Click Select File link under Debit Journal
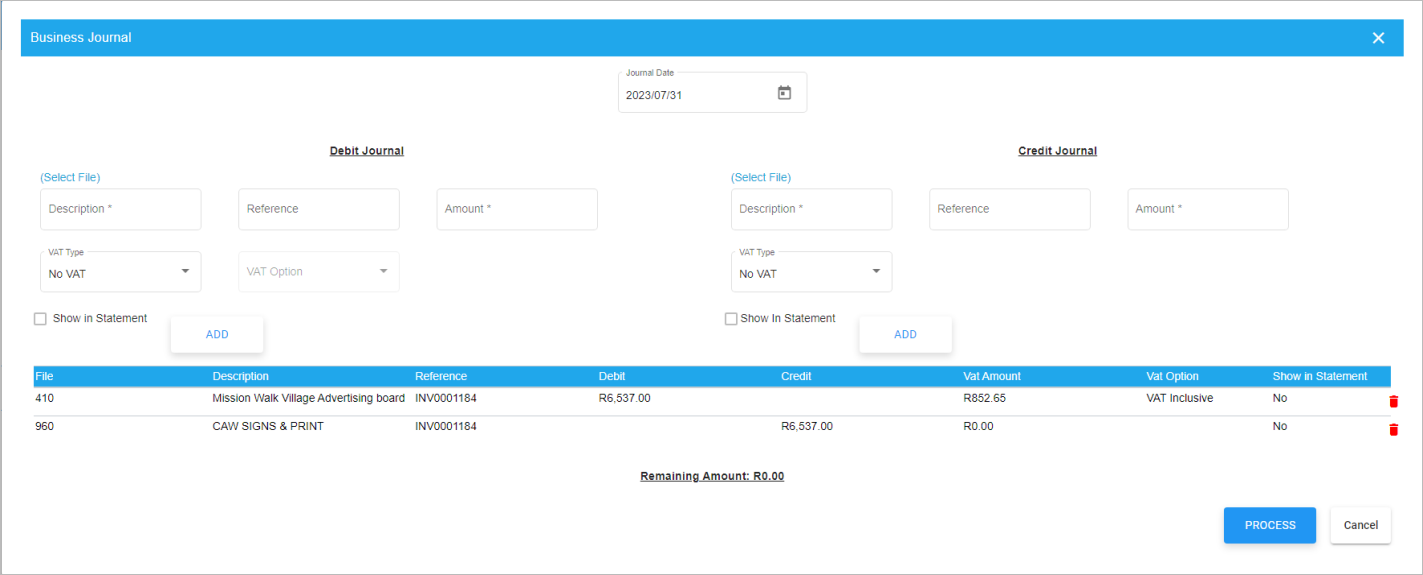1423x575 pixels. pyautogui.click(x=70, y=177)
